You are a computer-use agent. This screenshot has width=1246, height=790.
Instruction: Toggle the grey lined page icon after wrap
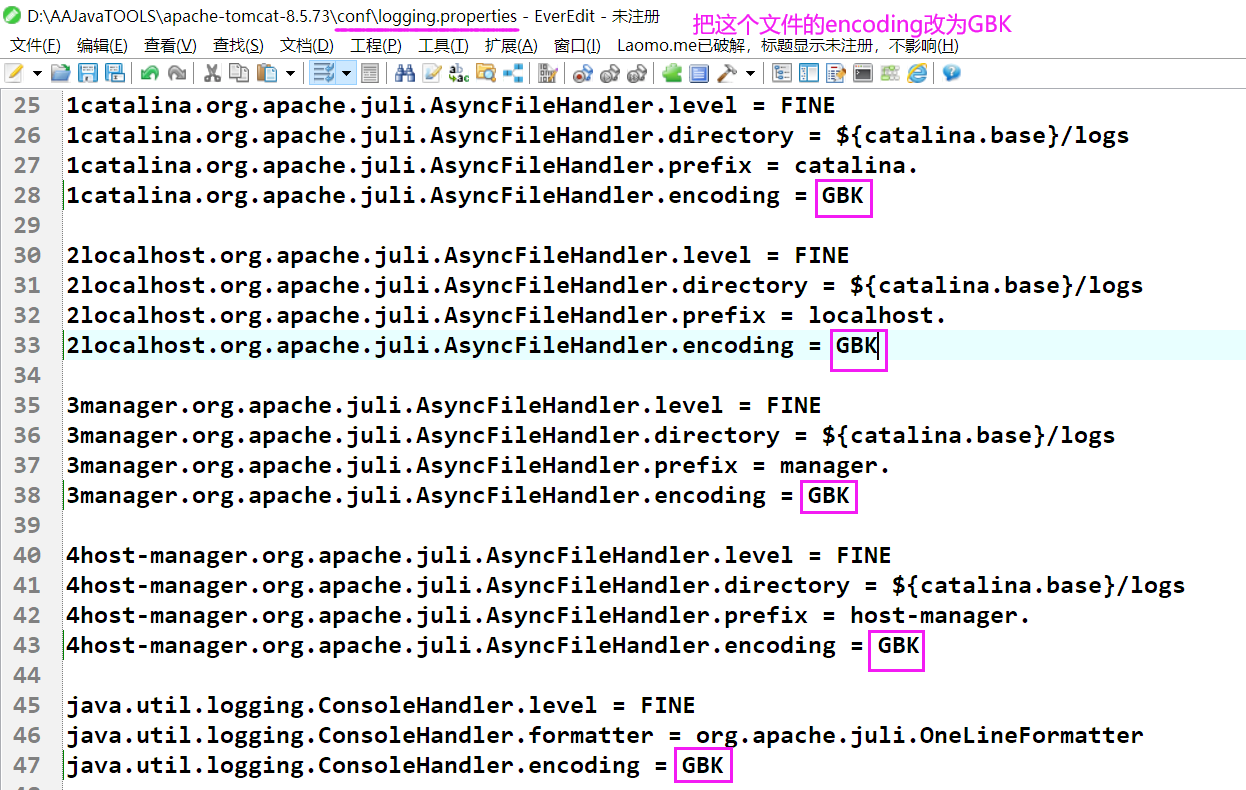[369, 73]
